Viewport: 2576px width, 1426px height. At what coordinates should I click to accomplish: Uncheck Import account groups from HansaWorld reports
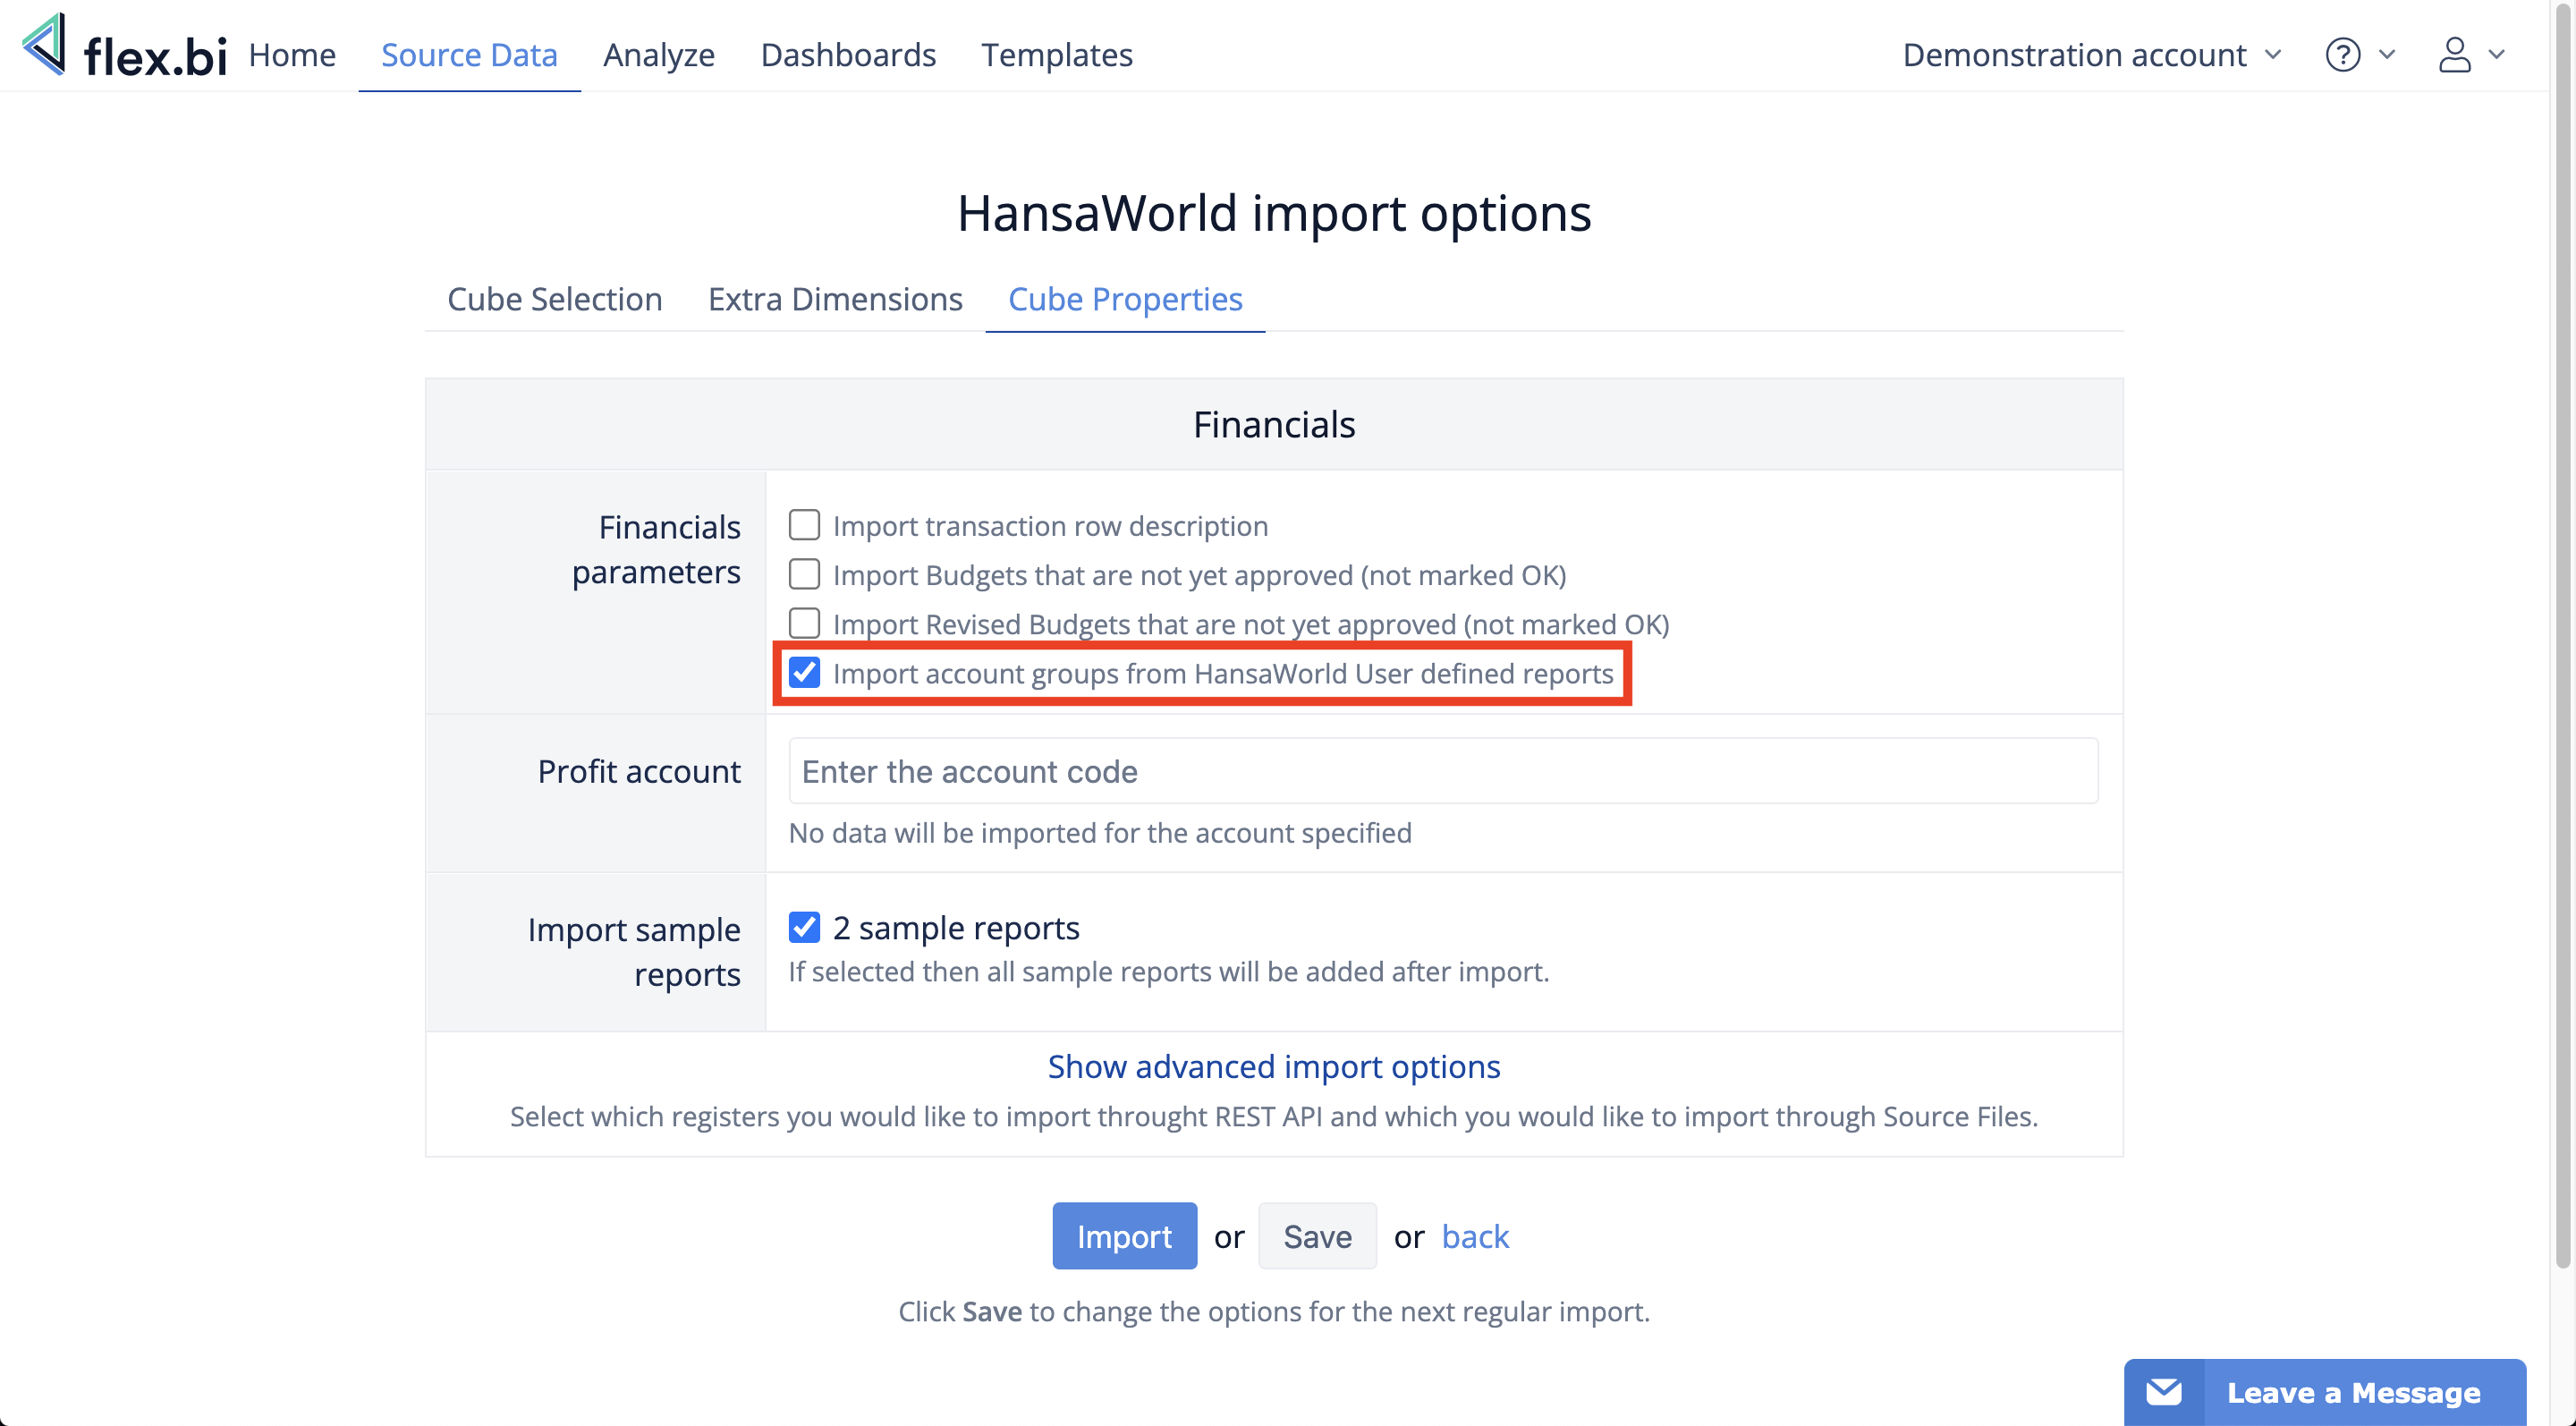(x=804, y=673)
